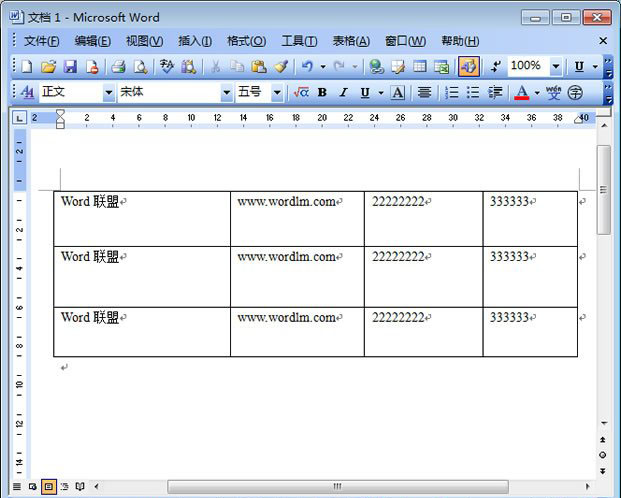Screen dimensions: 621x498
Task: Click the bulleted list icon
Action: click(473, 93)
